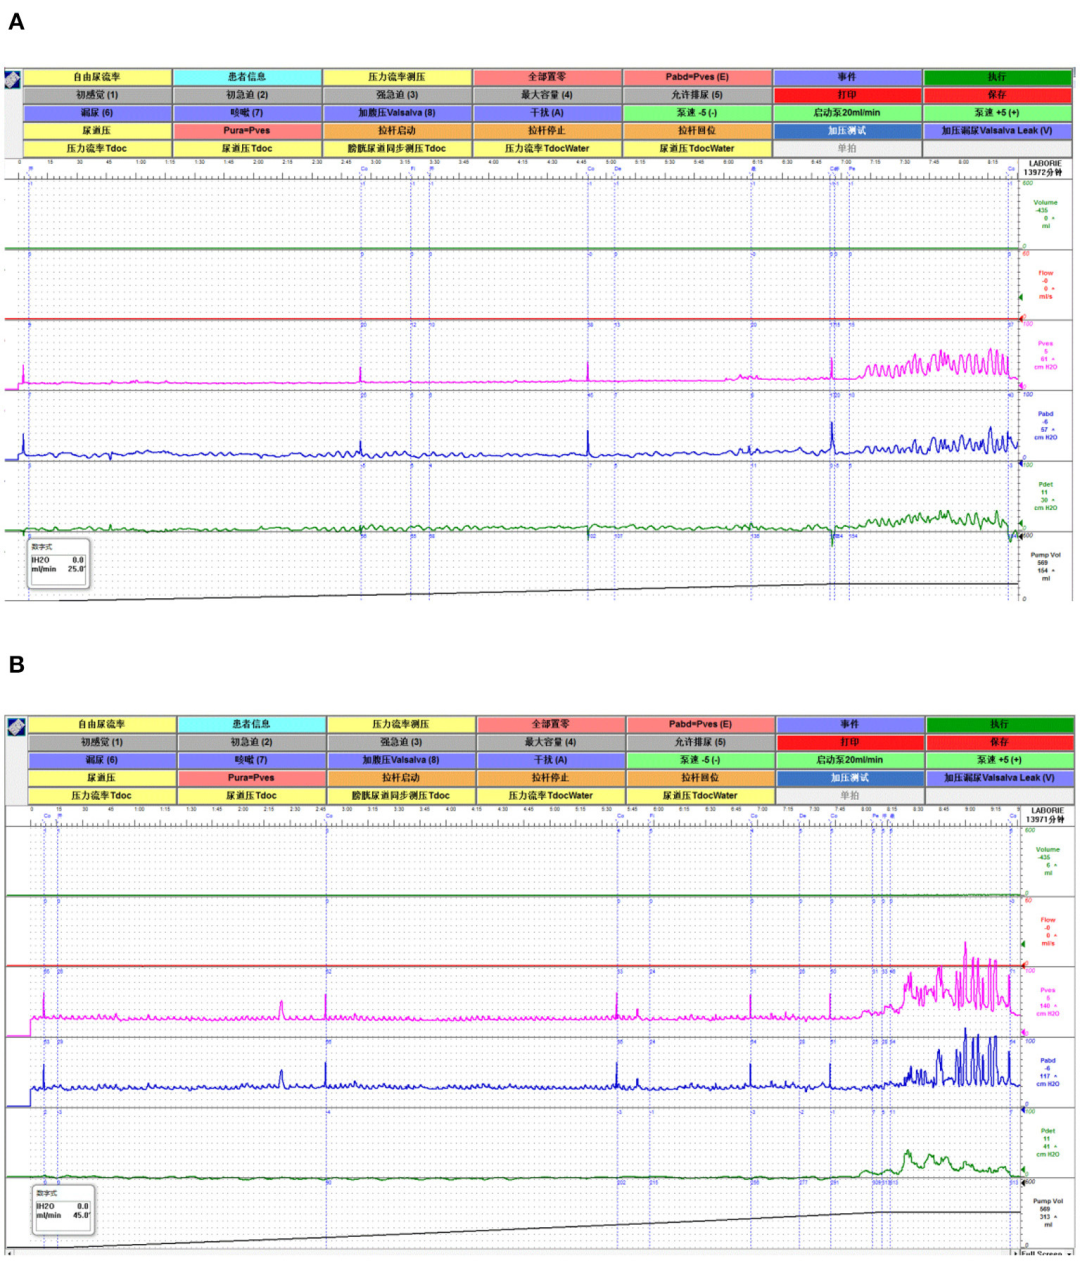Click the H2O ml/min readout box in panel B

tap(62, 1211)
